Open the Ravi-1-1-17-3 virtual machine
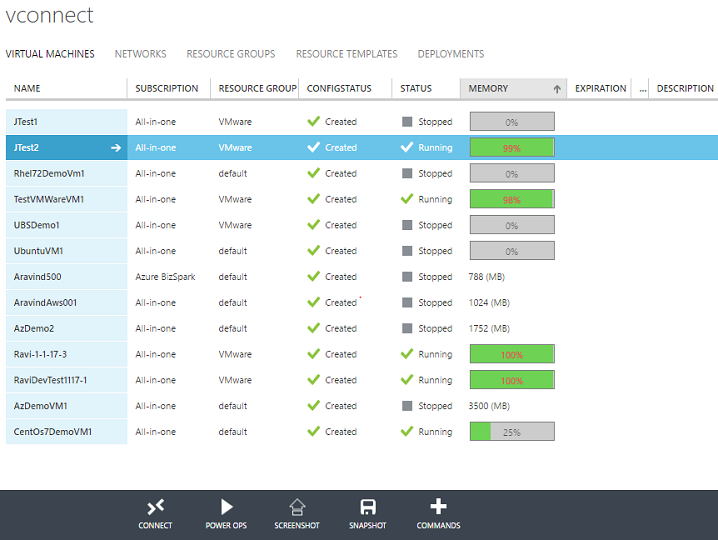Image resolution: width=718 pixels, height=540 pixels. click(41, 354)
